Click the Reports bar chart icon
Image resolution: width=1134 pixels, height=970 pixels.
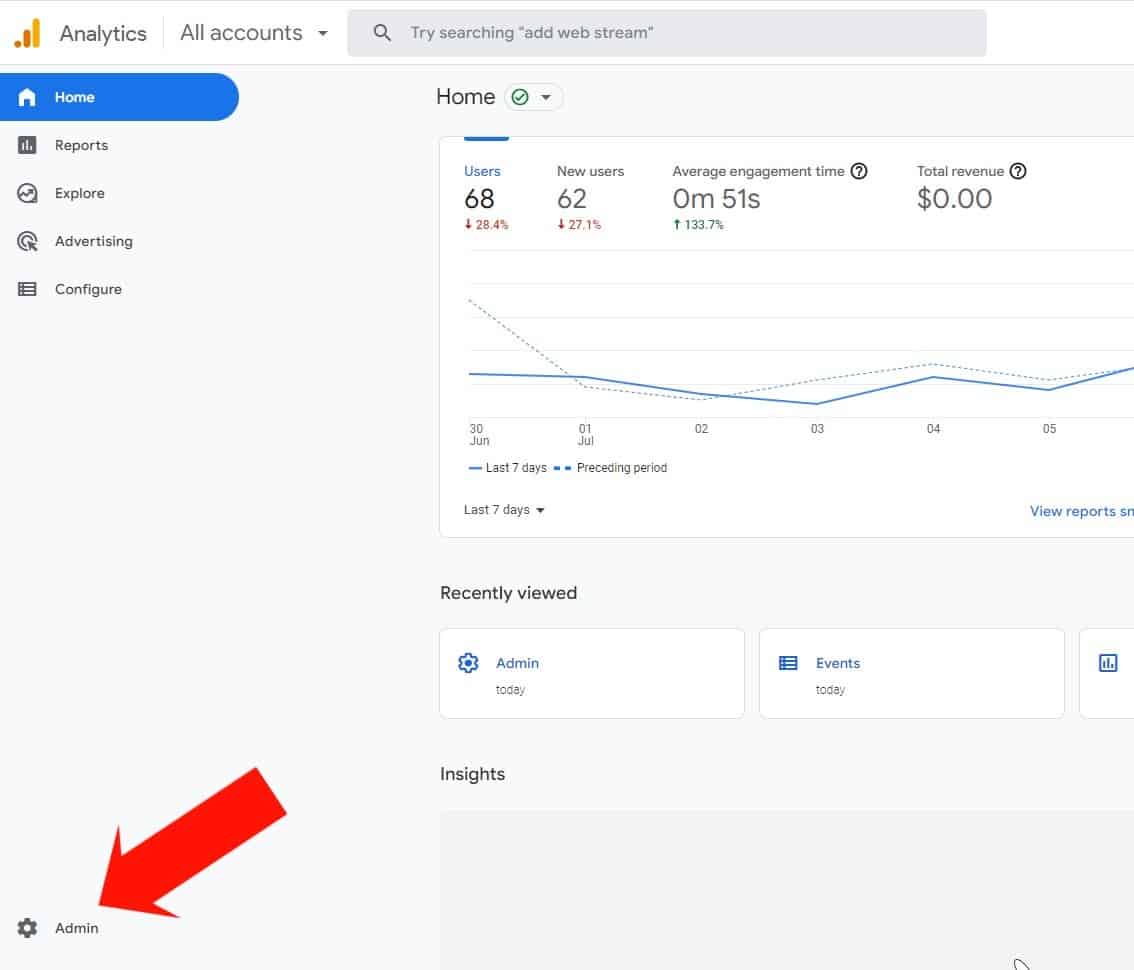27,145
